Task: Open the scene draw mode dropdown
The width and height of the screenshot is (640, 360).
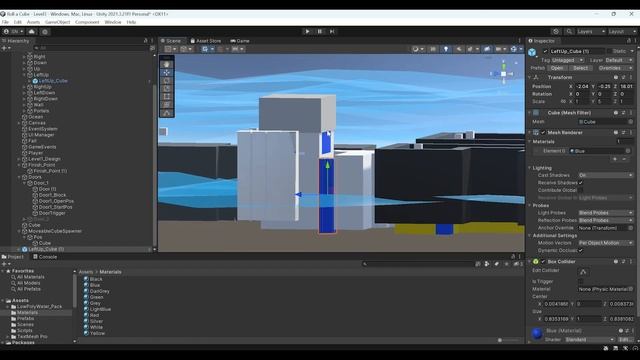Action: [417, 49]
